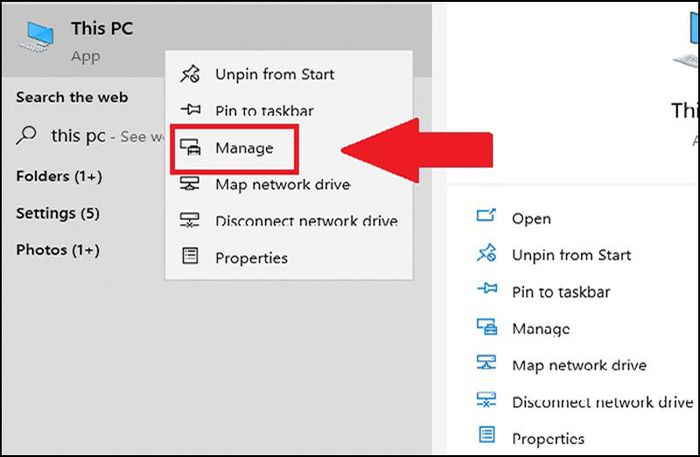Click the This PC computer icon in search results
Image resolution: width=700 pixels, height=457 pixels.
(x=37, y=37)
